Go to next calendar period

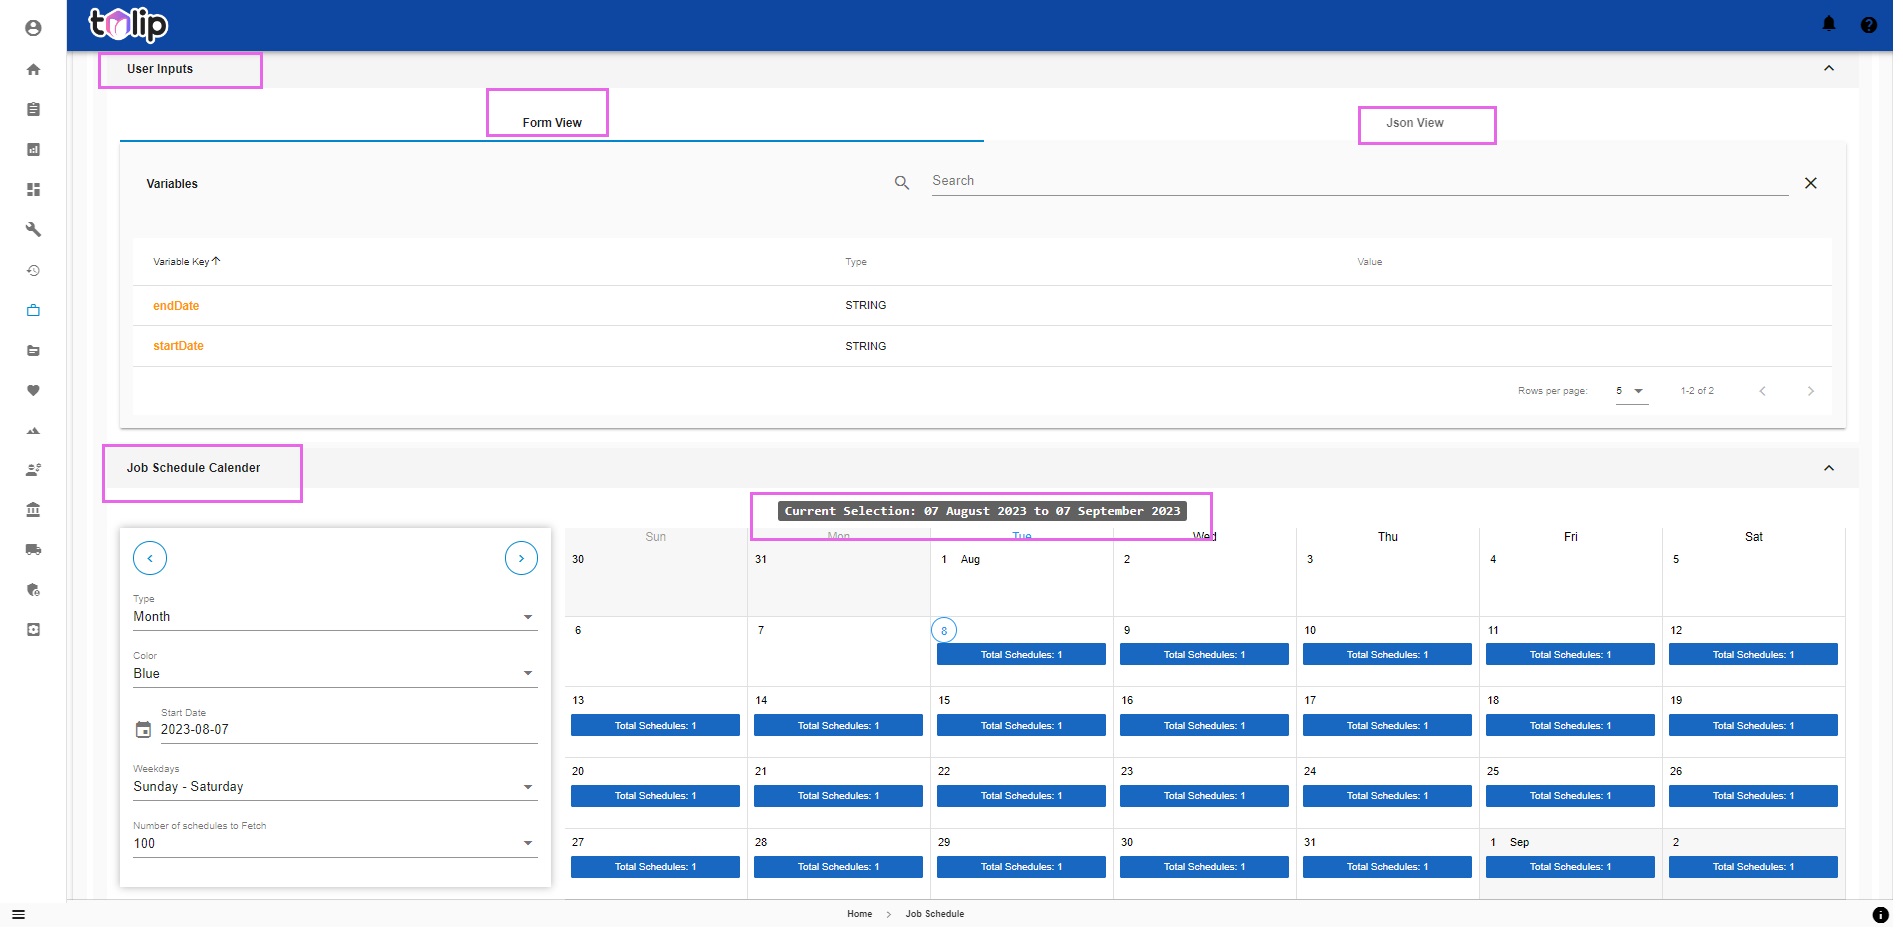[x=521, y=558]
